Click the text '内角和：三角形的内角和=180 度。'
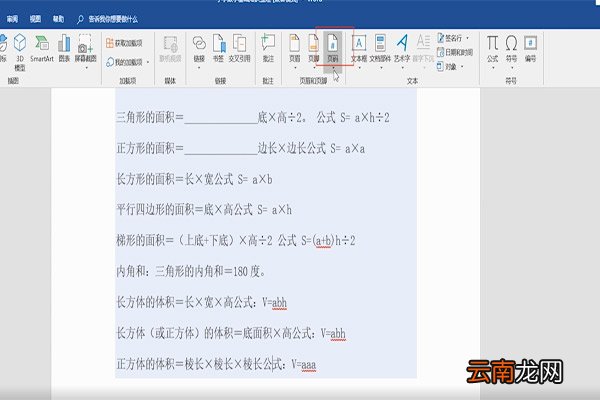Image resolution: width=600 pixels, height=400 pixels. click(191, 271)
